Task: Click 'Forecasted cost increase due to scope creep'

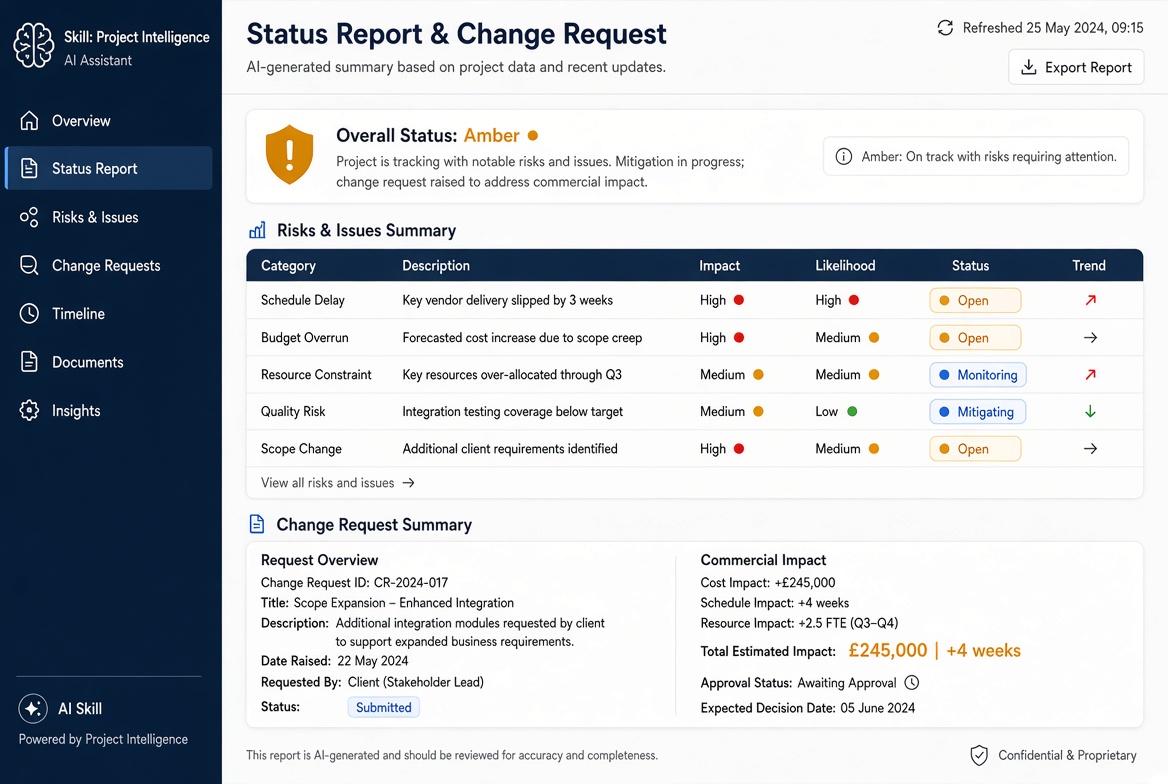Action: 522,338
